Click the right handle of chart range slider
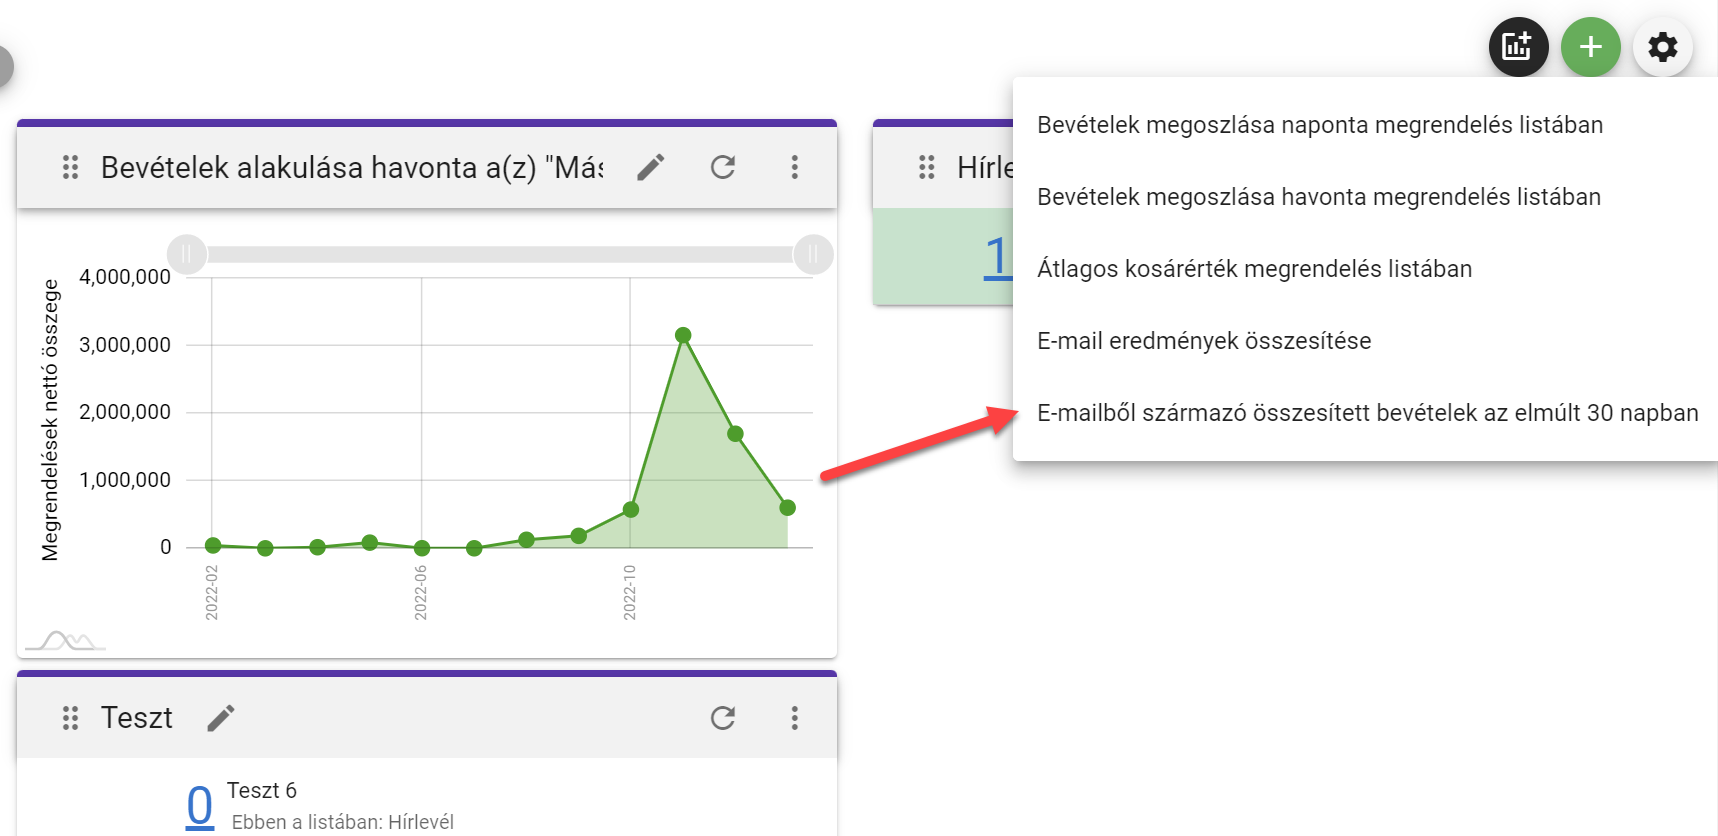Viewport: 1718px width, 836px height. click(813, 255)
